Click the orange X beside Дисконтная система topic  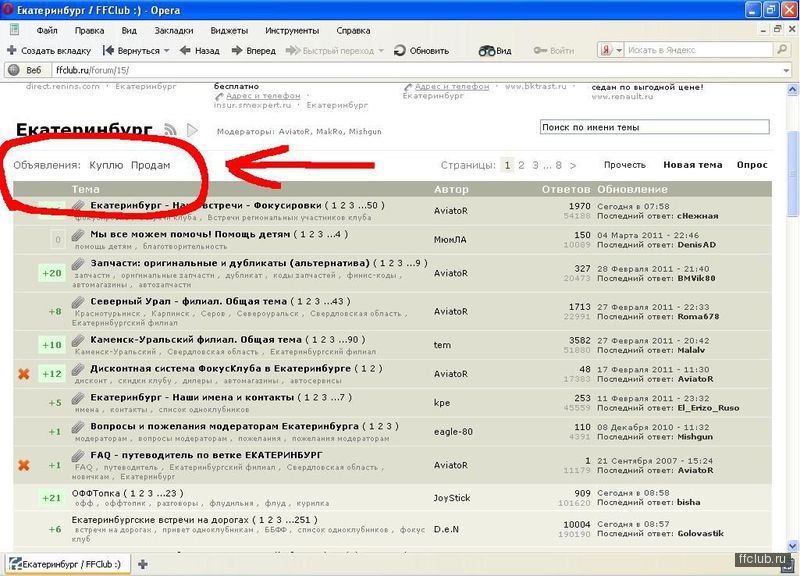click(x=23, y=373)
